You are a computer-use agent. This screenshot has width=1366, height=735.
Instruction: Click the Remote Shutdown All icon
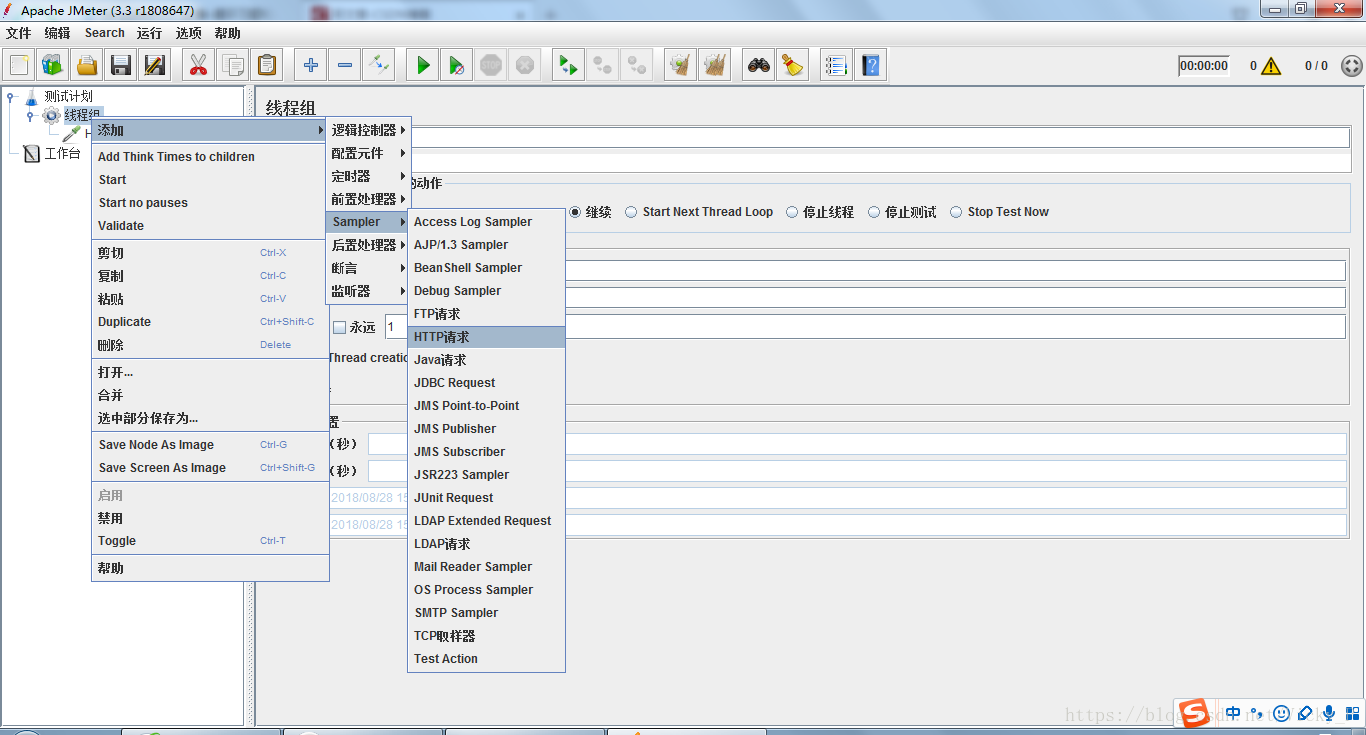[636, 66]
